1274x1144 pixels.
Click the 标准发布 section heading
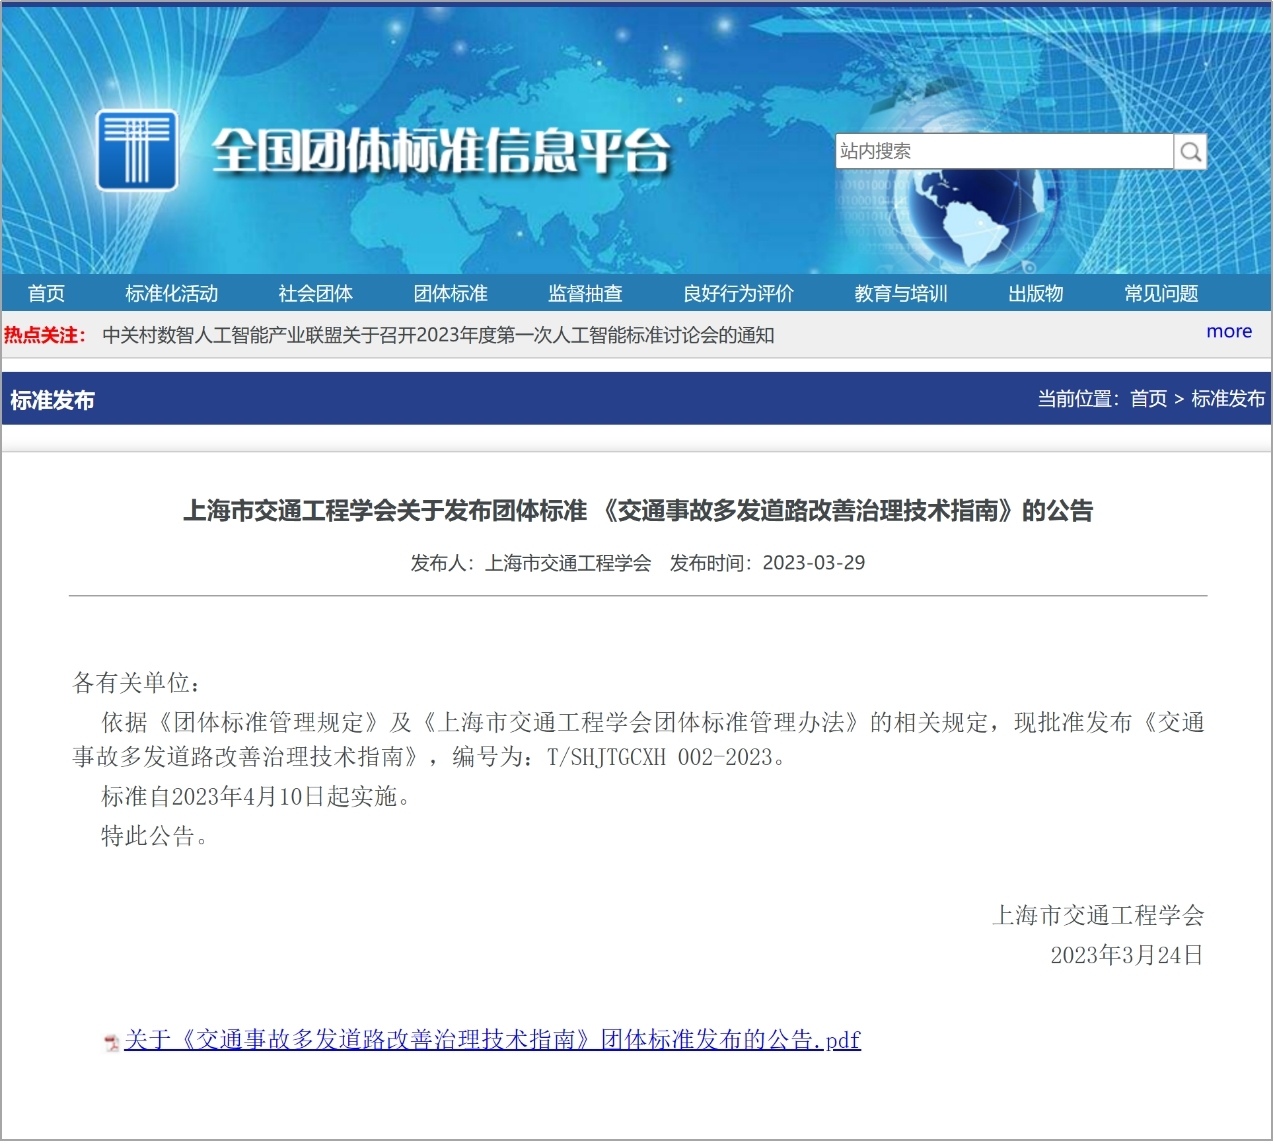coord(52,400)
